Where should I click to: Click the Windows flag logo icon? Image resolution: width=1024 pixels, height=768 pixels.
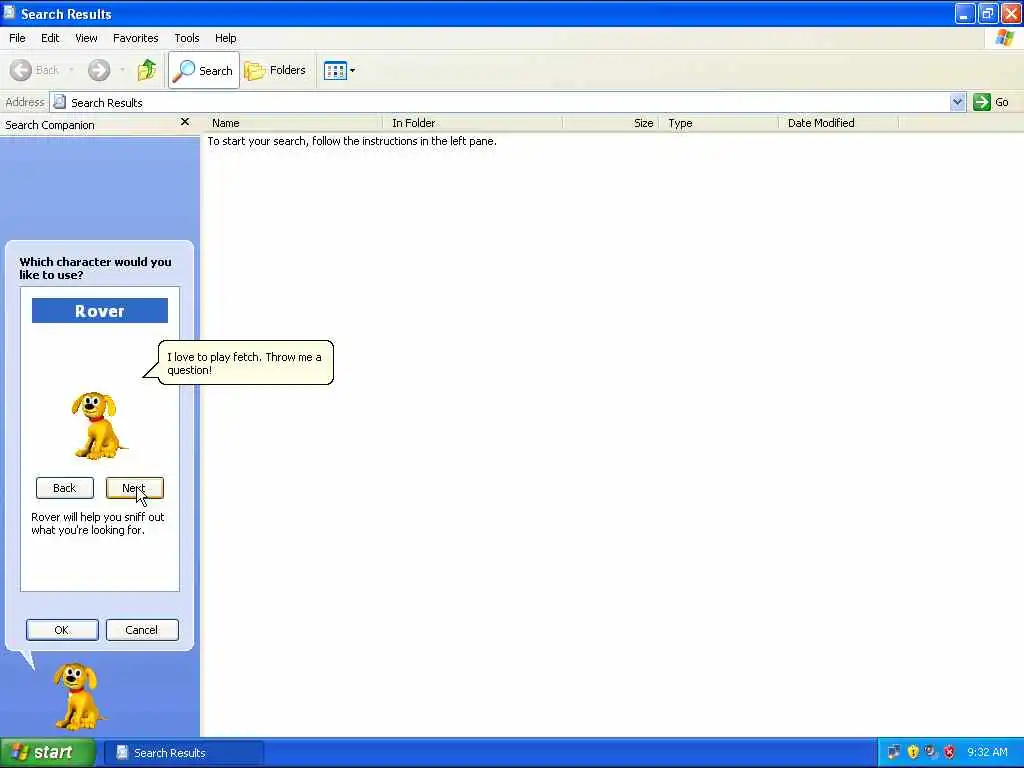(x=1004, y=38)
